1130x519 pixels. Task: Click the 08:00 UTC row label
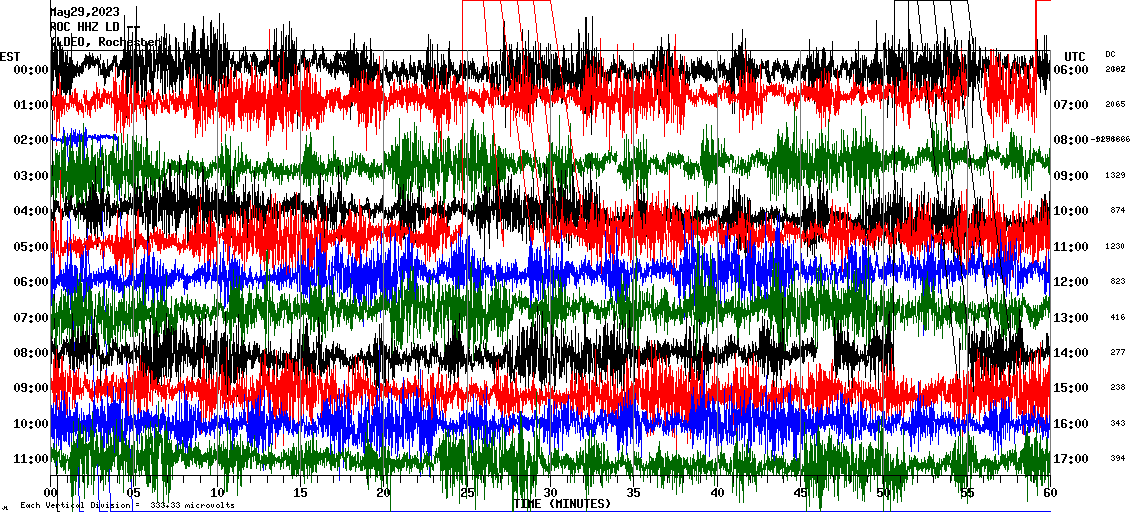(1071, 140)
